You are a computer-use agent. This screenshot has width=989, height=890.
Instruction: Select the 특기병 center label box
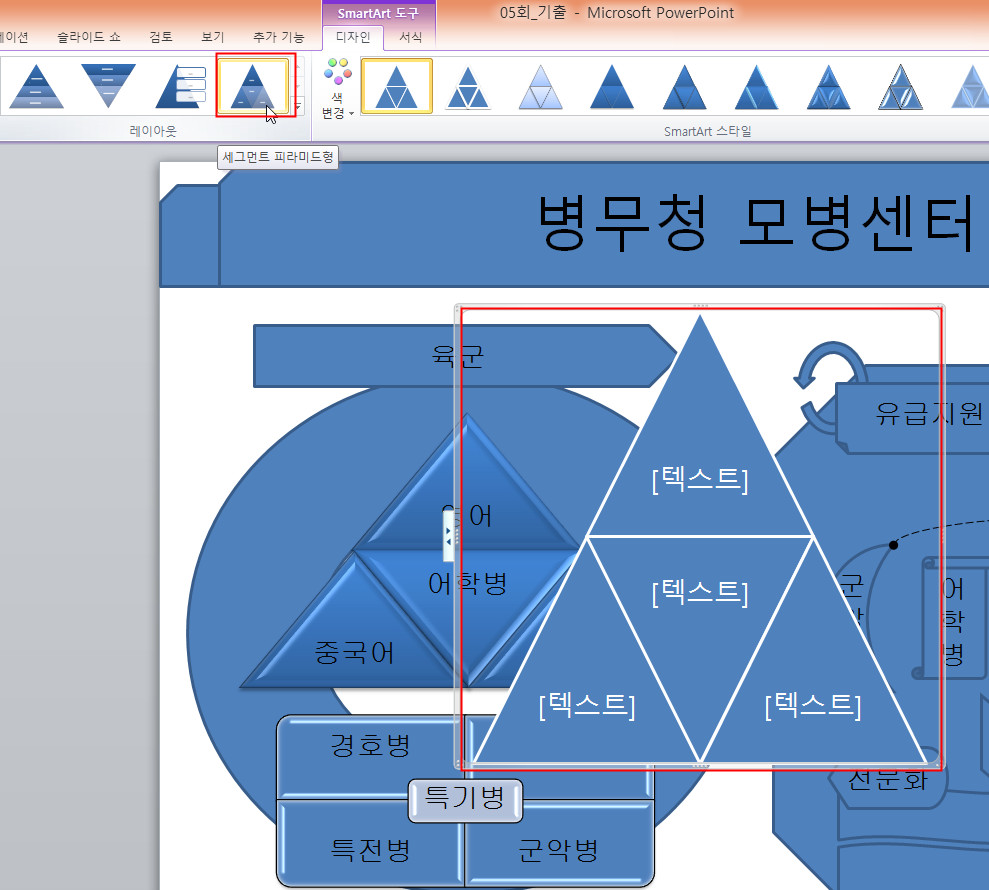[465, 799]
